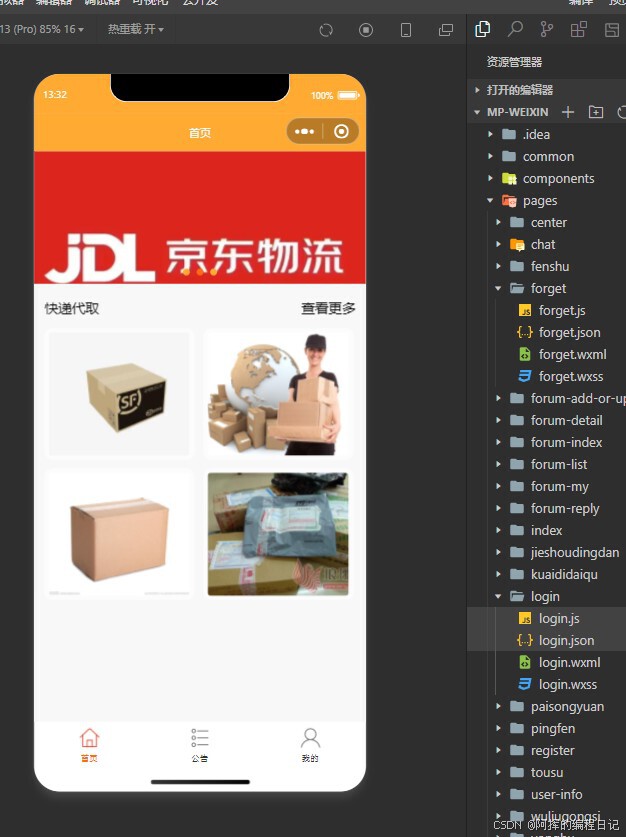The width and height of the screenshot is (626, 837).
Task: Open login.json file
Action: tap(566, 641)
